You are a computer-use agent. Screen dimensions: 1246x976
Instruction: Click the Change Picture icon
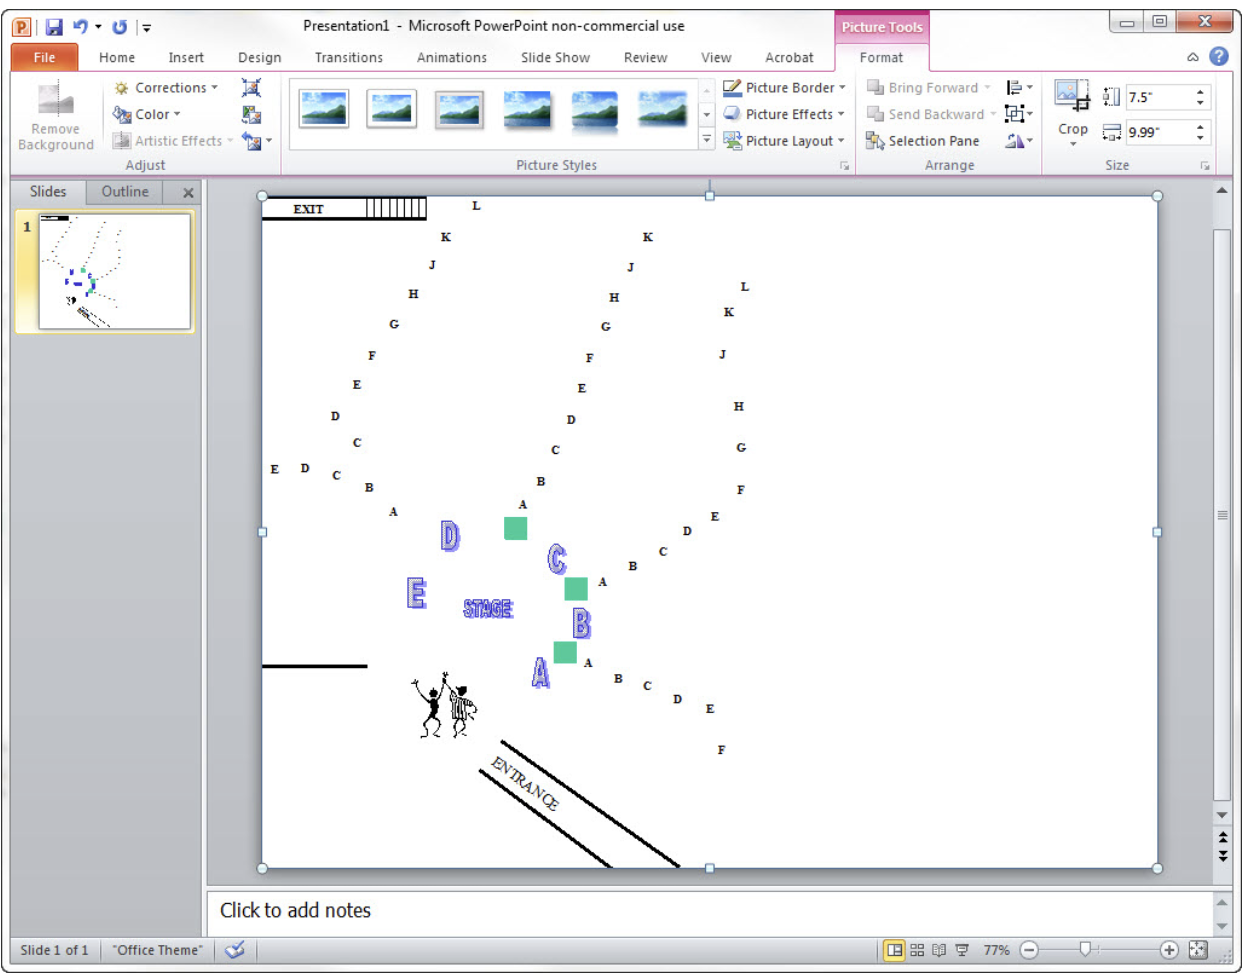tap(252, 114)
